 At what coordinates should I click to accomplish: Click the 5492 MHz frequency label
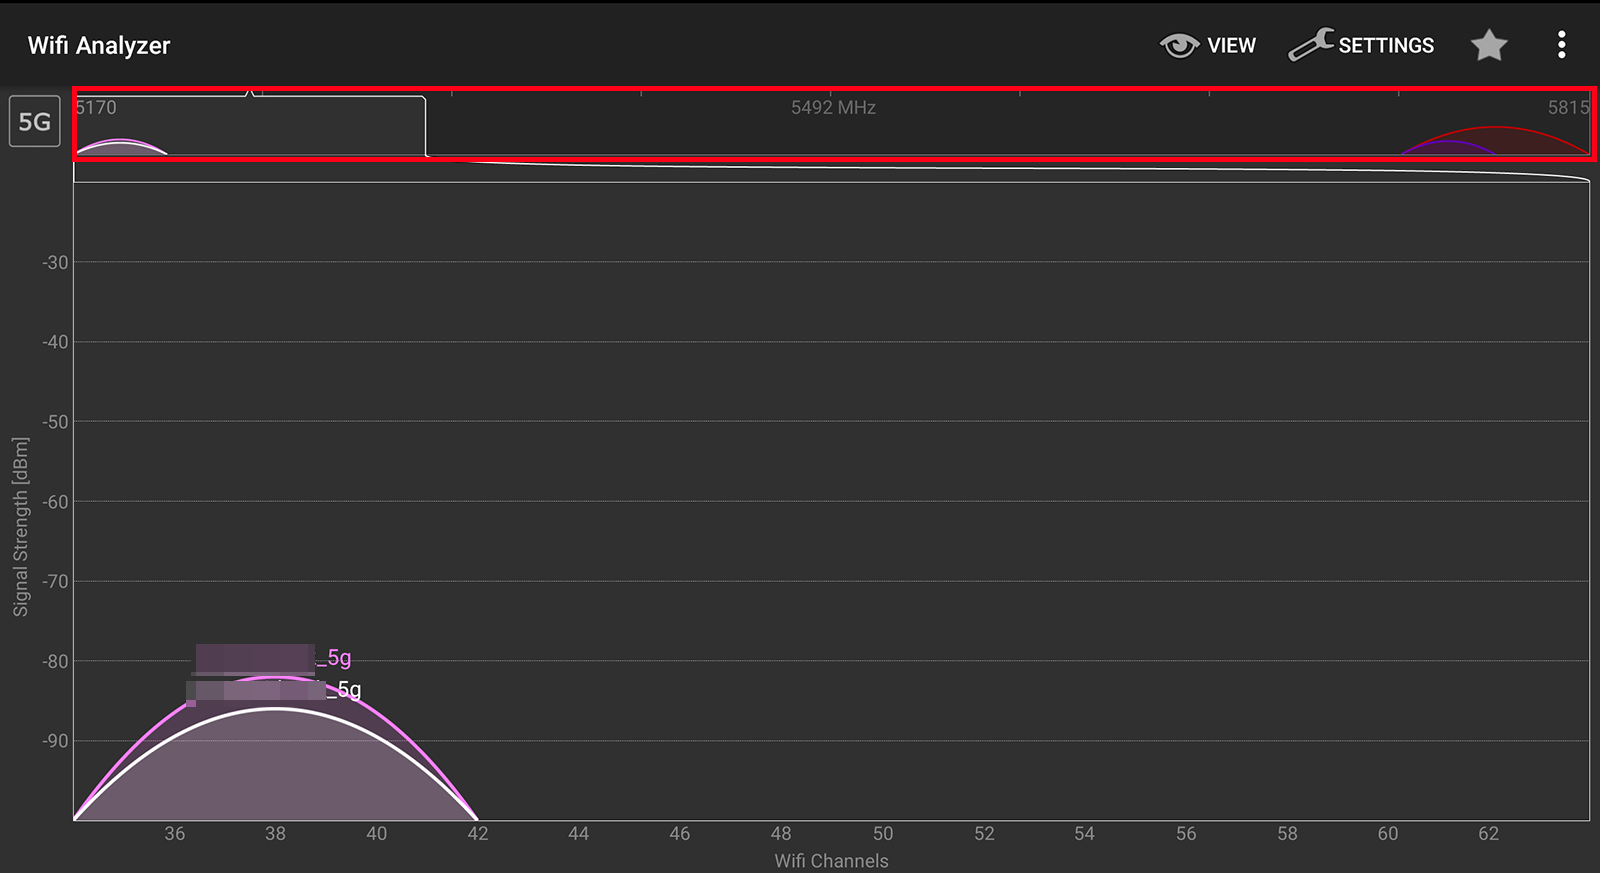click(833, 107)
